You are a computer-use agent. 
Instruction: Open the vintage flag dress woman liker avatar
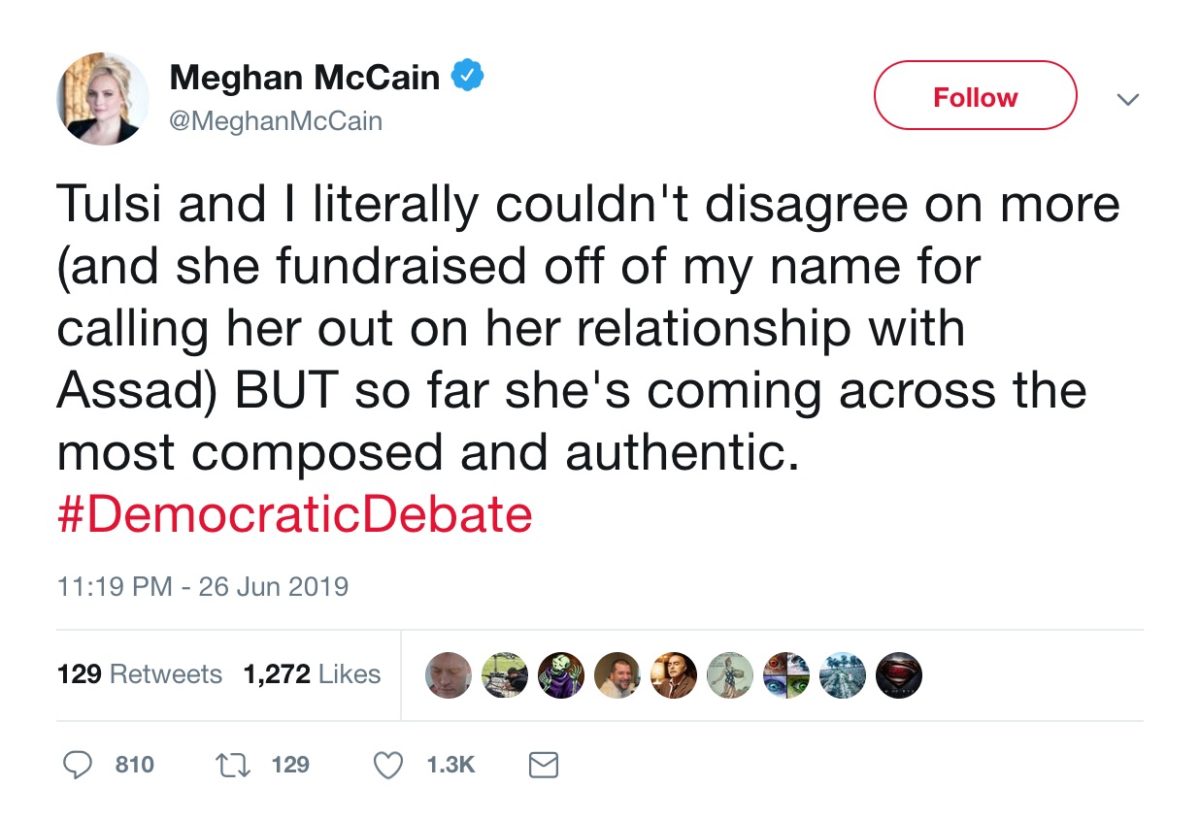coord(729,676)
